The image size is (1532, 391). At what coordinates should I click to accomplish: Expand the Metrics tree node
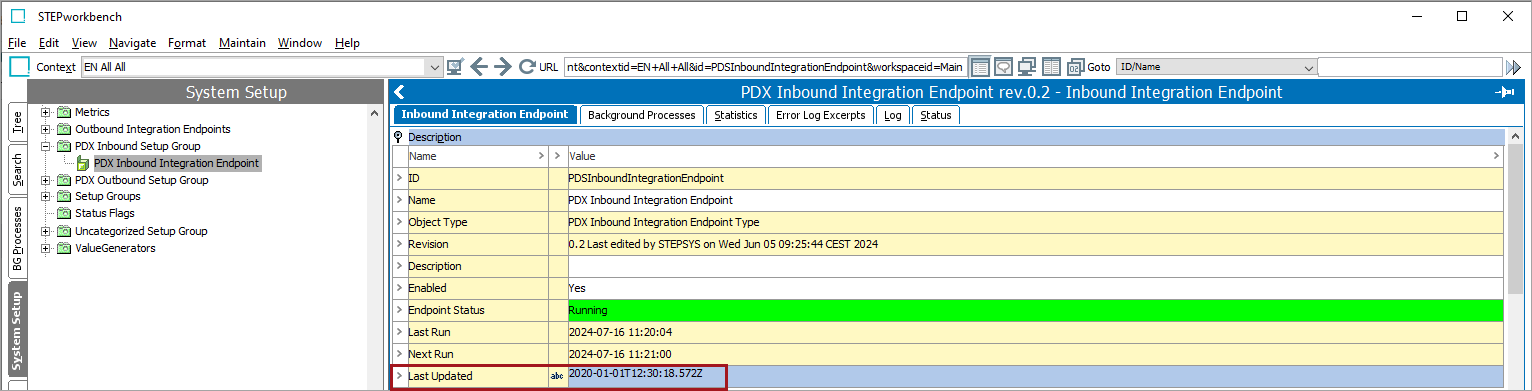pyautogui.click(x=46, y=112)
